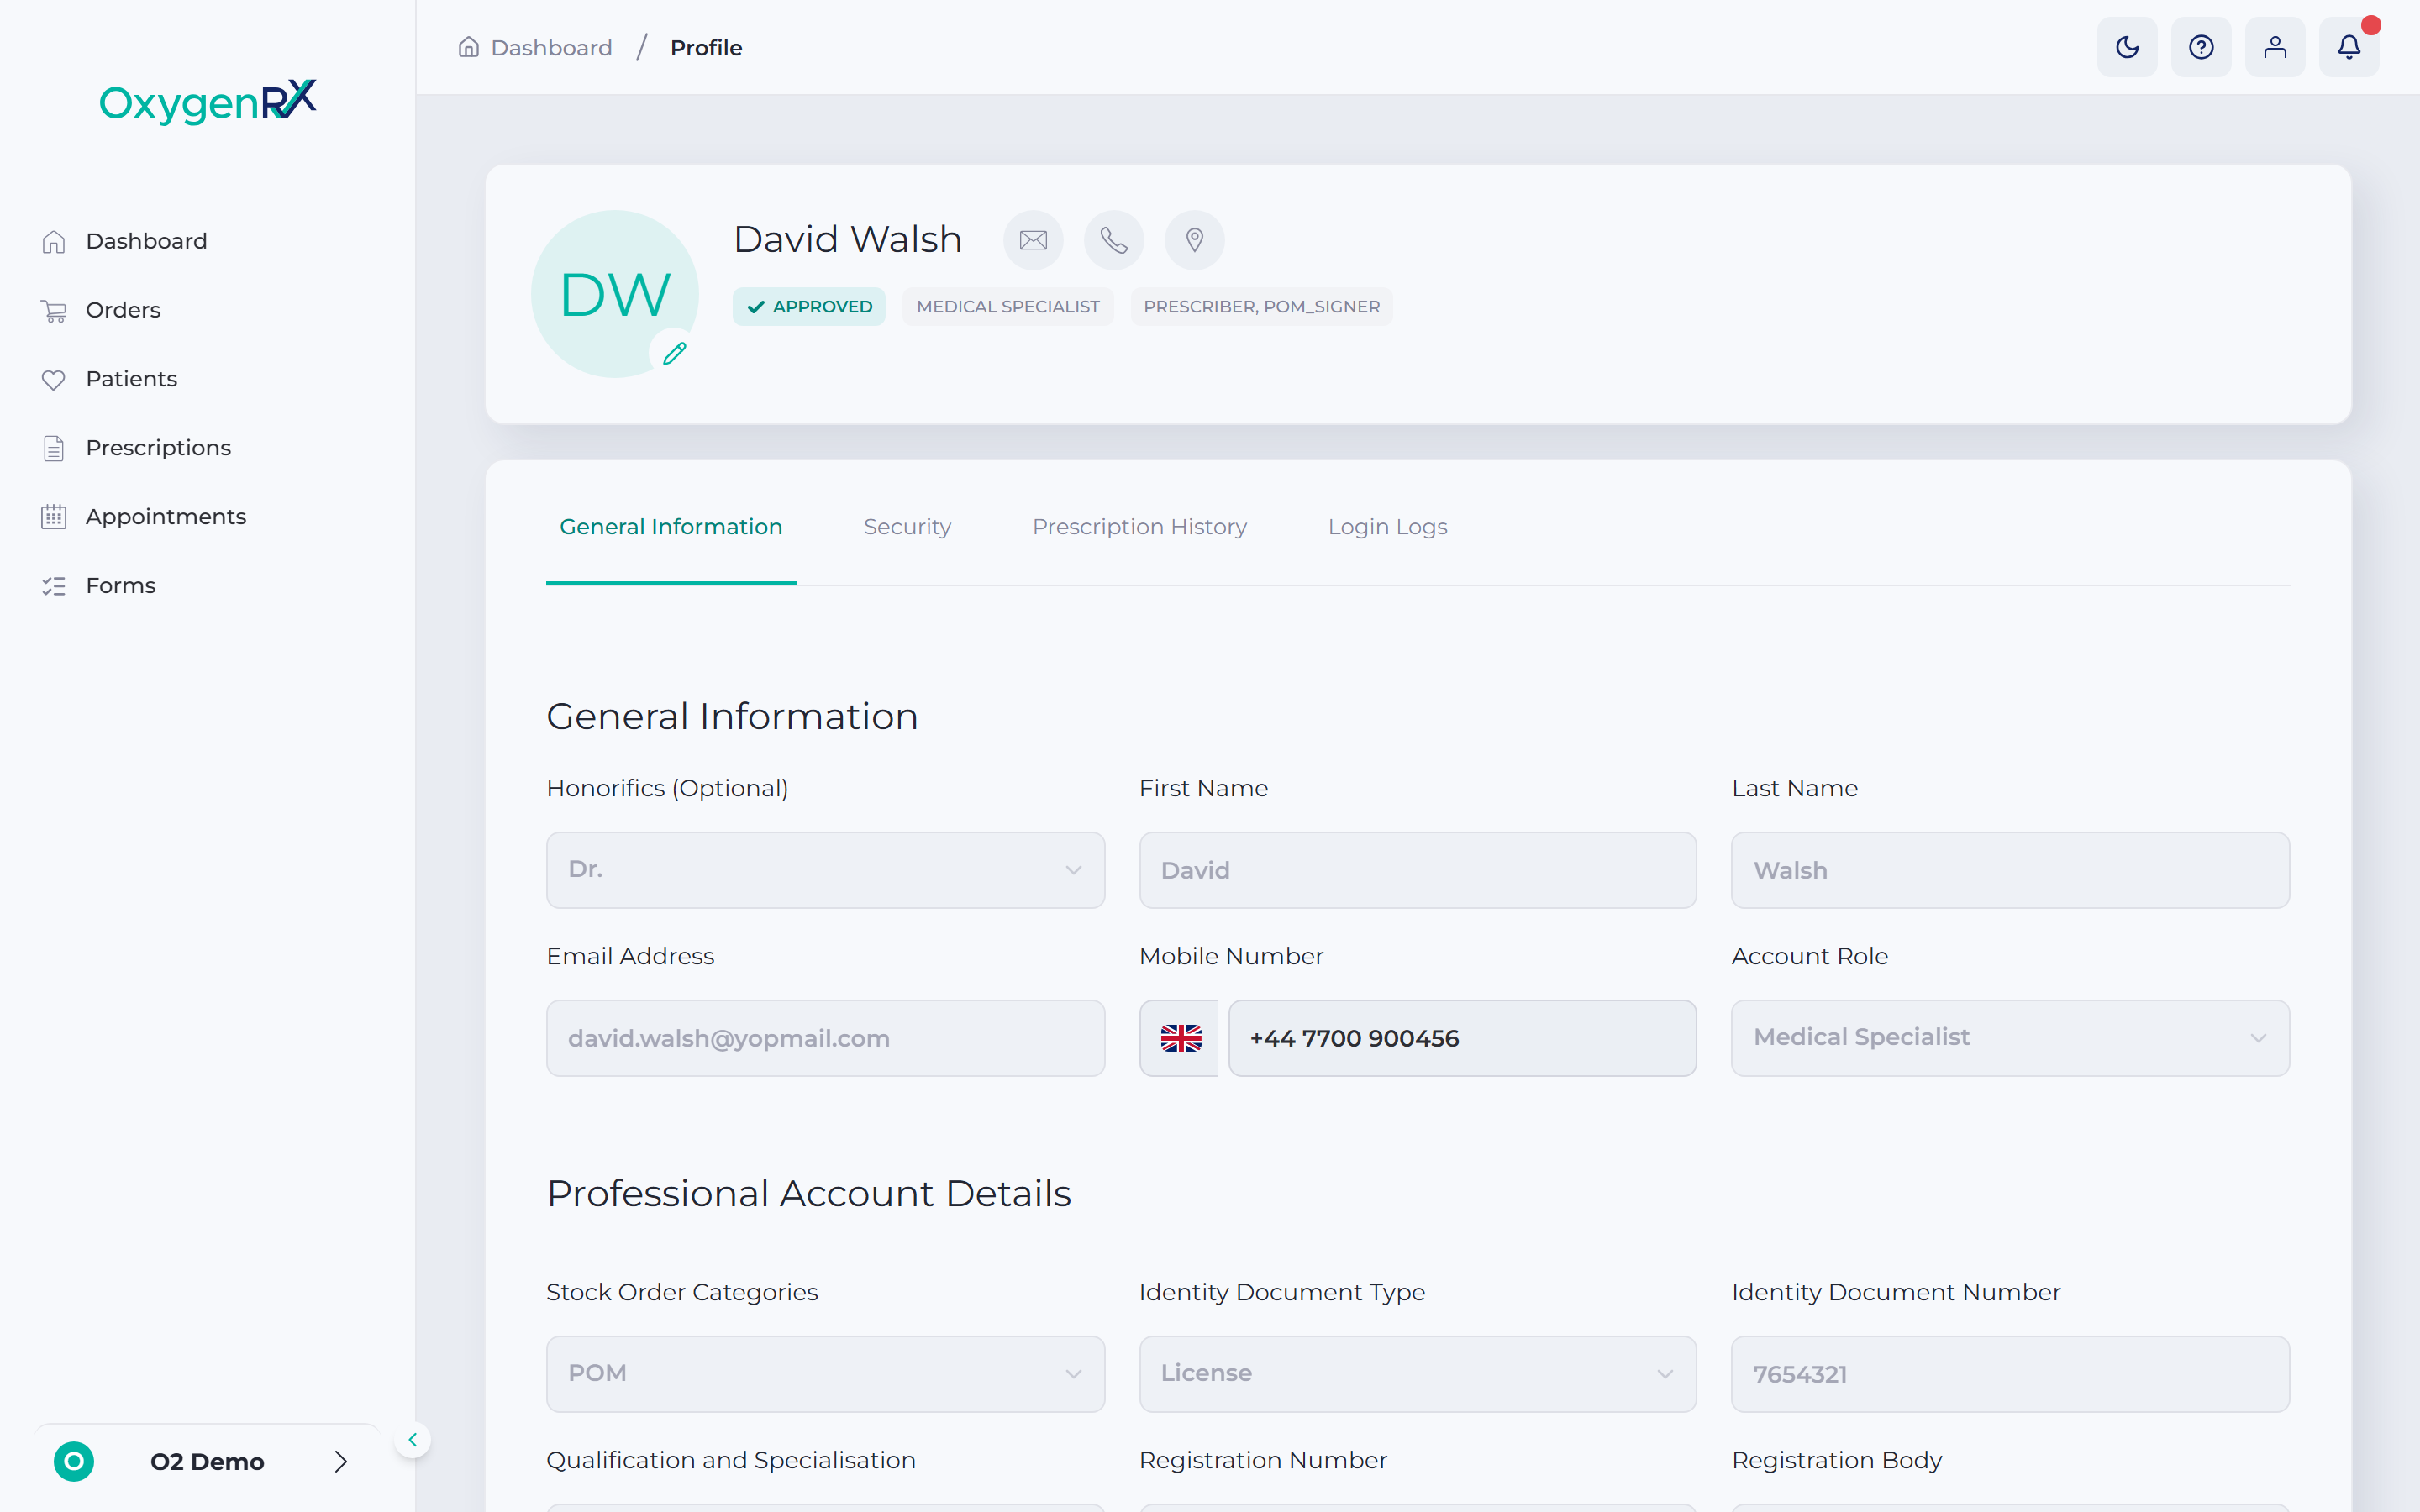Click the phone icon beside David Walsh
The image size is (2420, 1512).
click(x=1114, y=240)
